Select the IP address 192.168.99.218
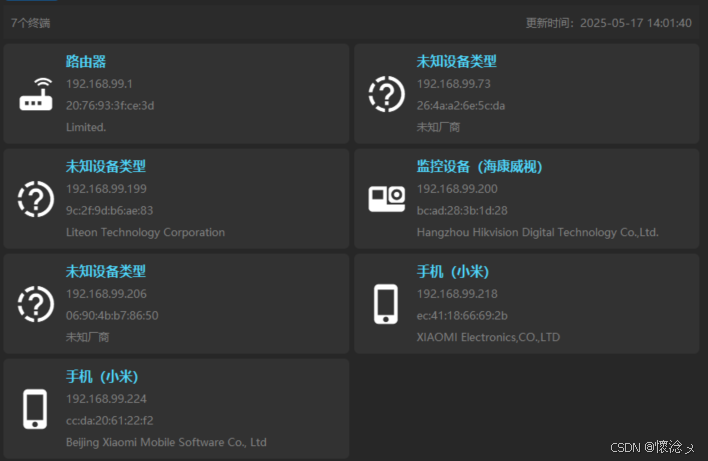 (457, 294)
